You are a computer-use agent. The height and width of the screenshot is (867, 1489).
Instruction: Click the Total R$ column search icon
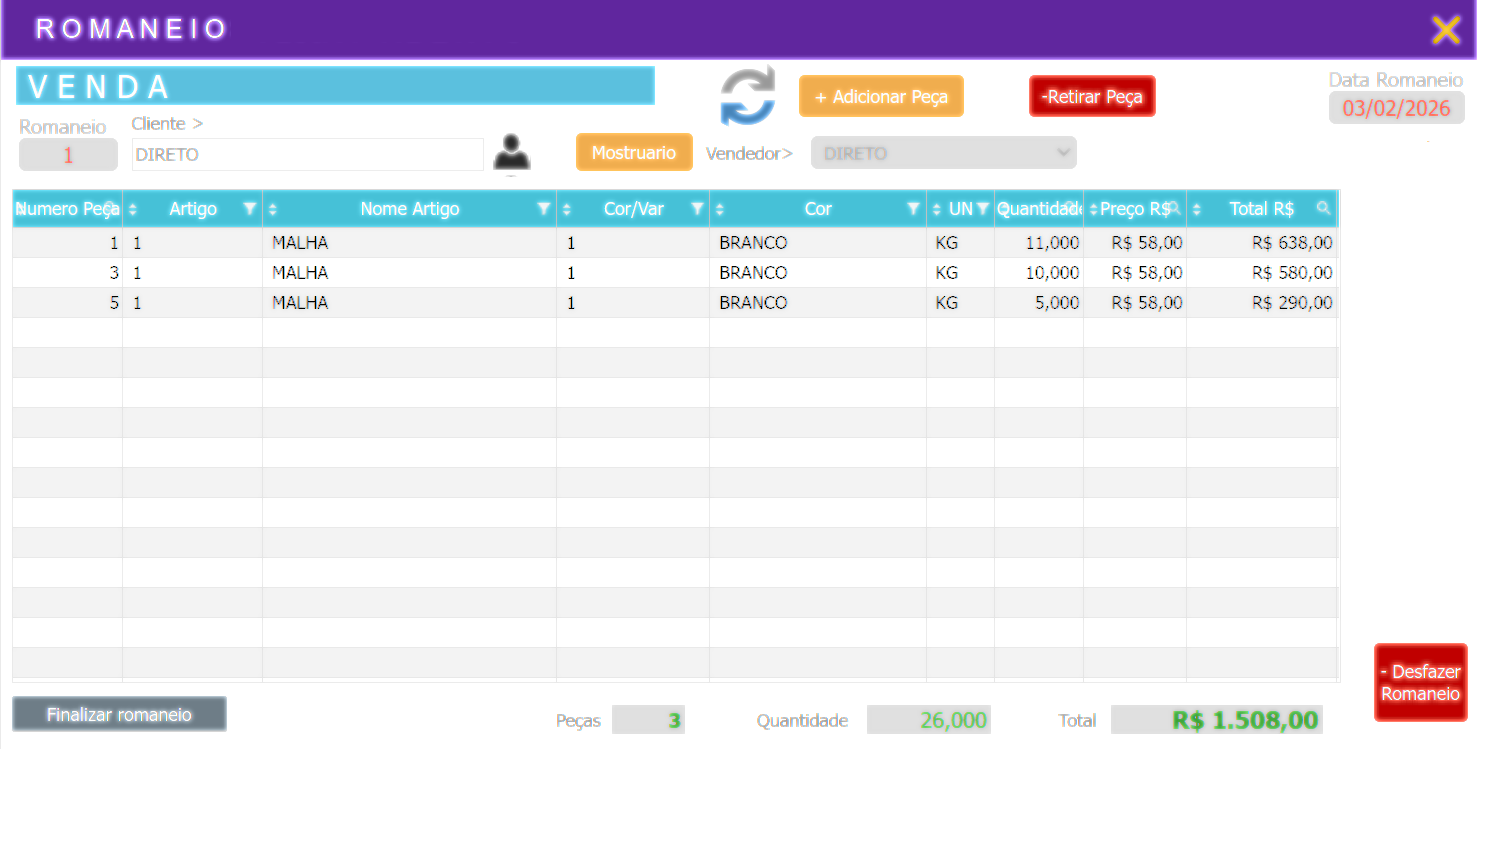click(x=1323, y=208)
